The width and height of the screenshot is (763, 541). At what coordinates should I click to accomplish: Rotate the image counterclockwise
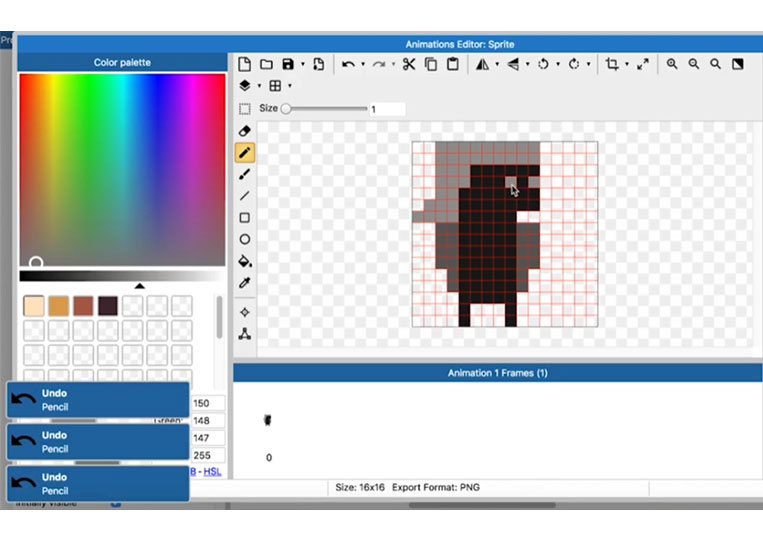pyautogui.click(x=544, y=64)
